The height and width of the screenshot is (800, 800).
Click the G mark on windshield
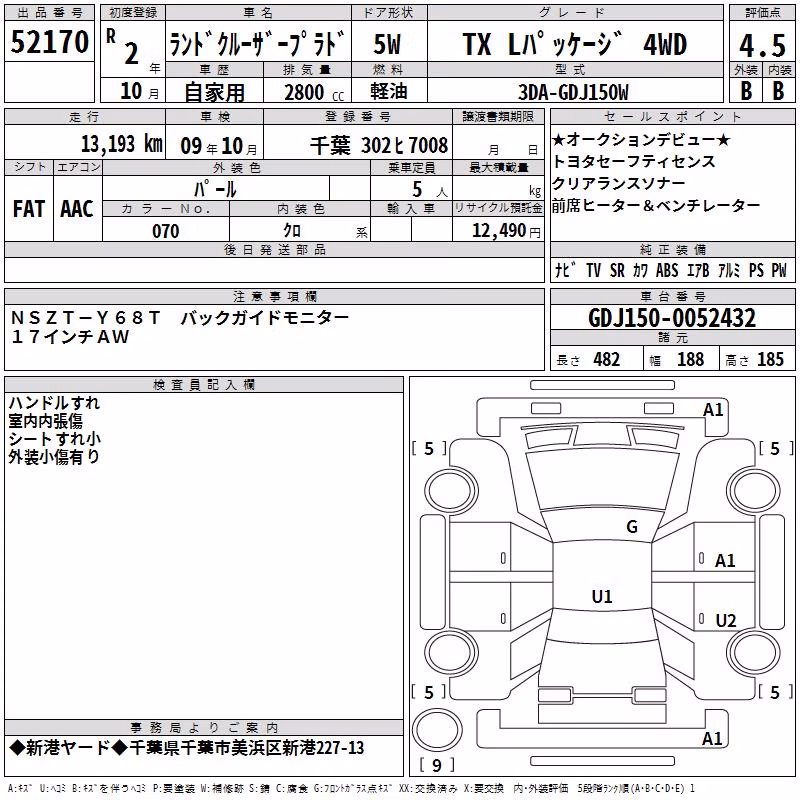click(632, 526)
